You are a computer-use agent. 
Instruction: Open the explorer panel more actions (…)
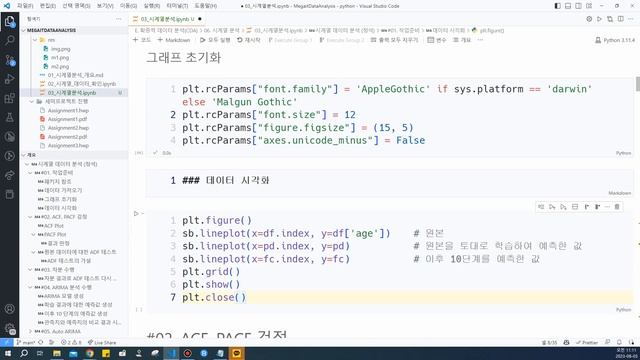click(x=119, y=19)
